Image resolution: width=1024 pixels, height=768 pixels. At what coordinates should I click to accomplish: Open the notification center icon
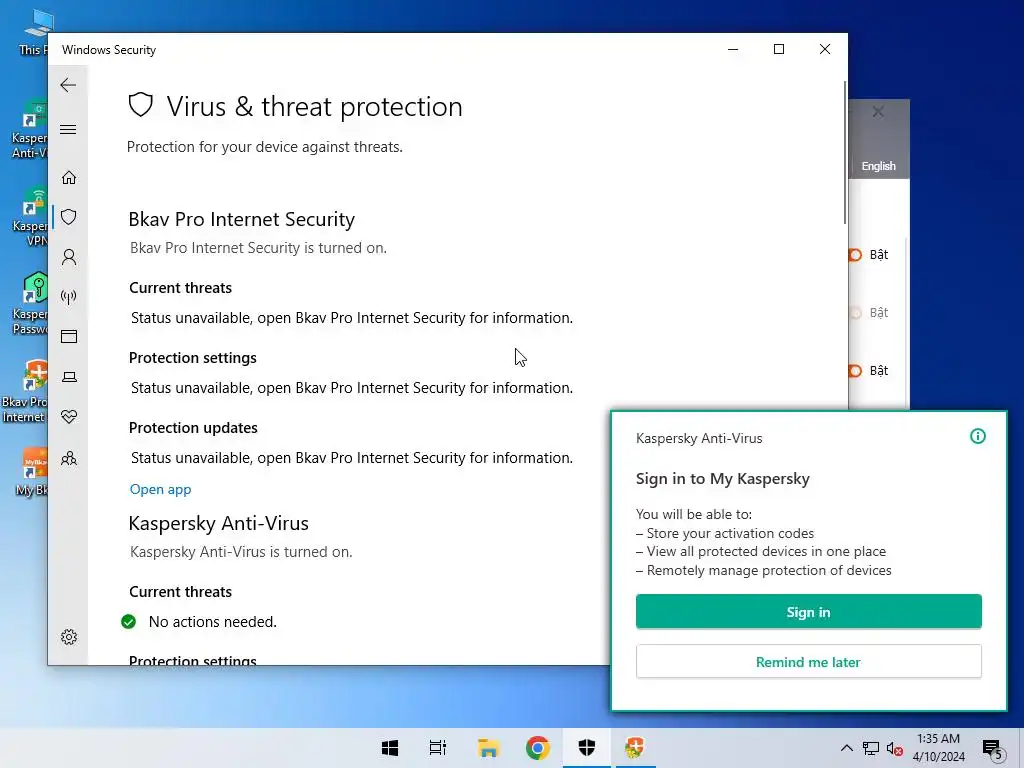[992, 749]
